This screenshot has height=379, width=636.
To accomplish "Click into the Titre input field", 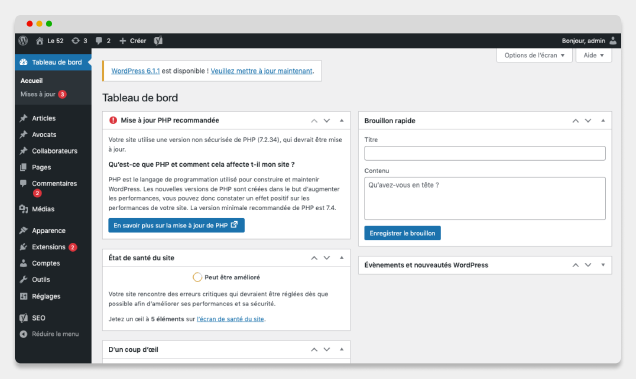I will (x=485, y=153).
